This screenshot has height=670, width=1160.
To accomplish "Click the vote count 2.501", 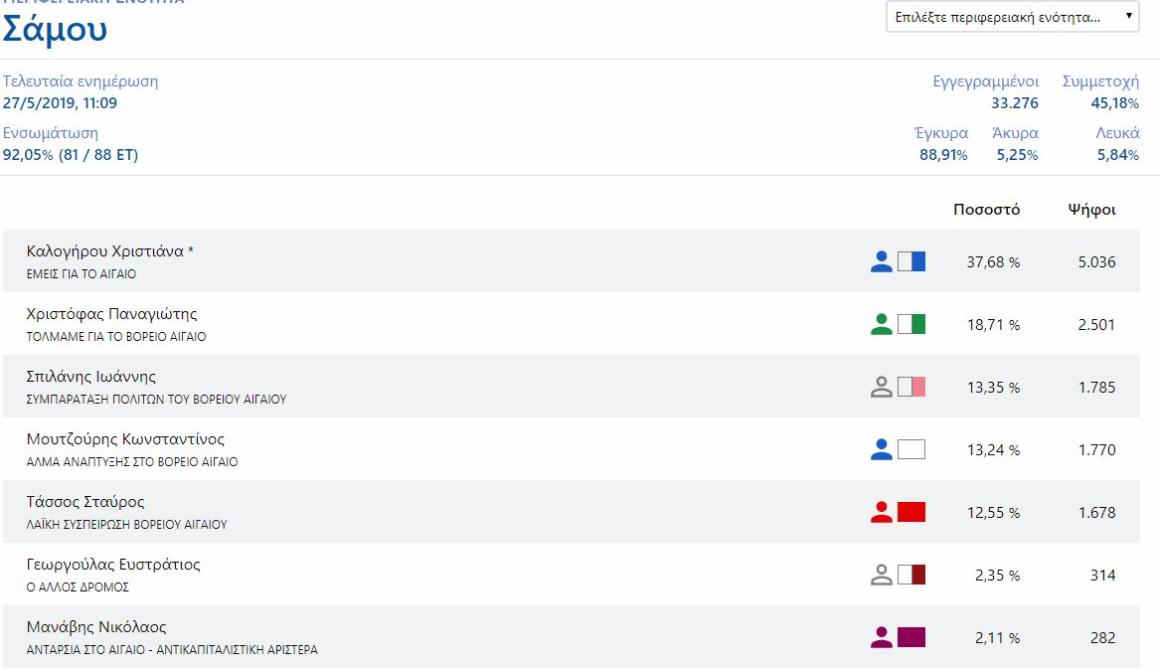I will point(1096,325).
